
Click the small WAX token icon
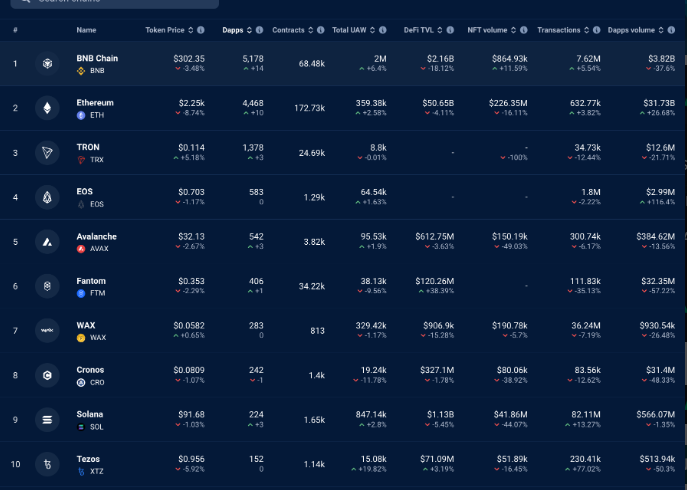pos(81,338)
